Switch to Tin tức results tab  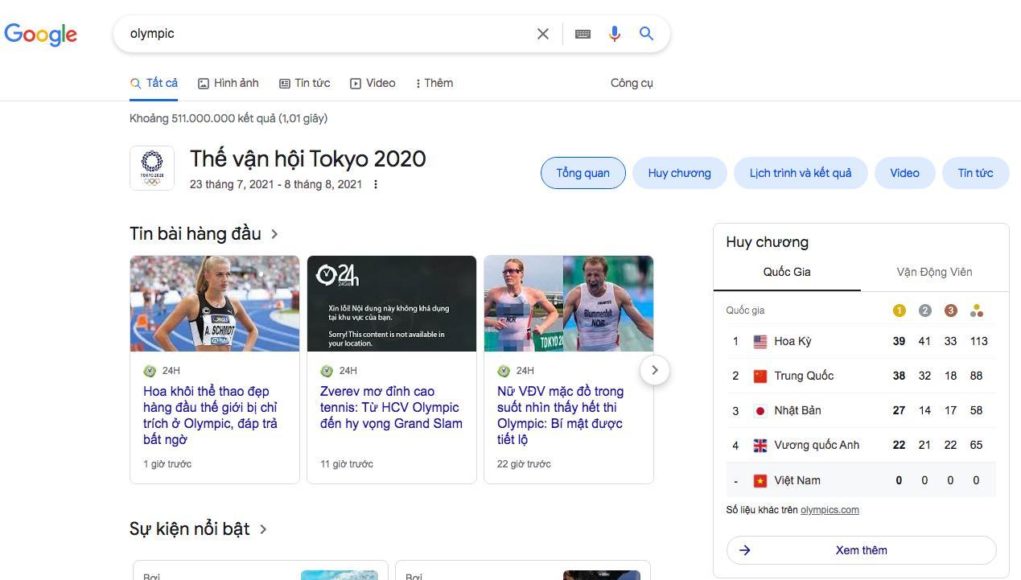click(305, 83)
